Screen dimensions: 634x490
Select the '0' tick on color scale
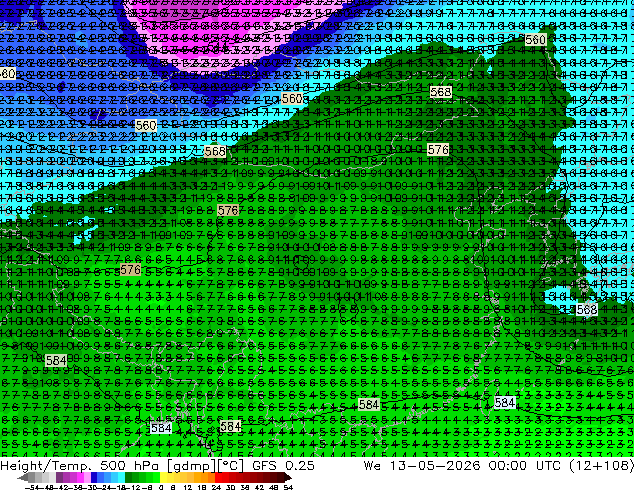161,487
